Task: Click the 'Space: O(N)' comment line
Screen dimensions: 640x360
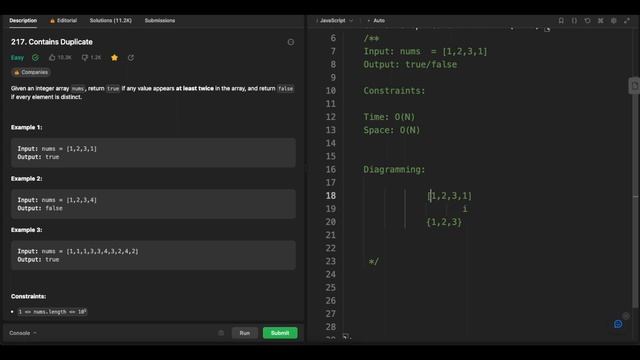Action: tap(391, 130)
